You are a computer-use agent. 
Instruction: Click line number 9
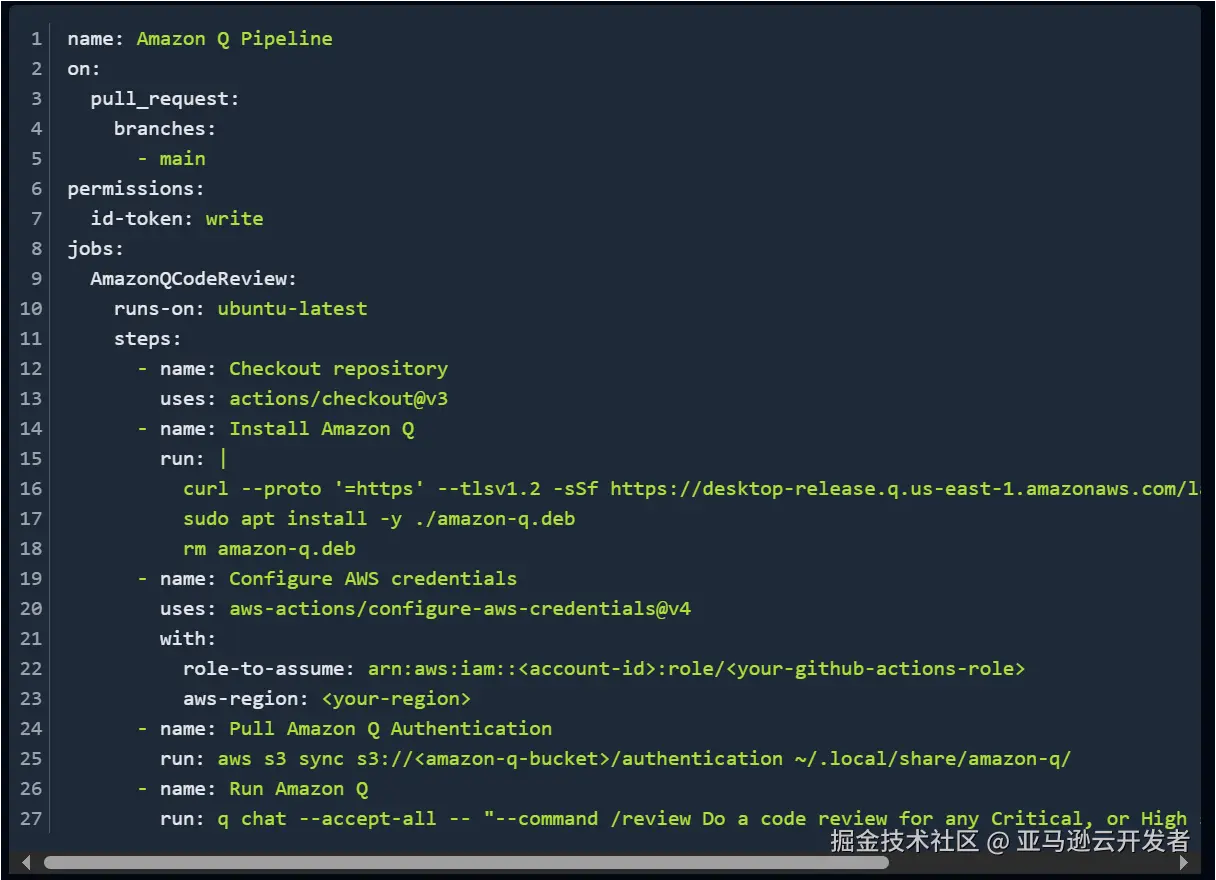point(37,279)
